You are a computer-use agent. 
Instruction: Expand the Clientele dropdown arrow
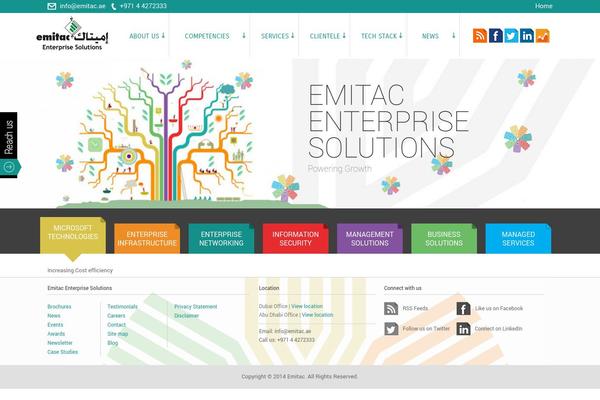344,36
